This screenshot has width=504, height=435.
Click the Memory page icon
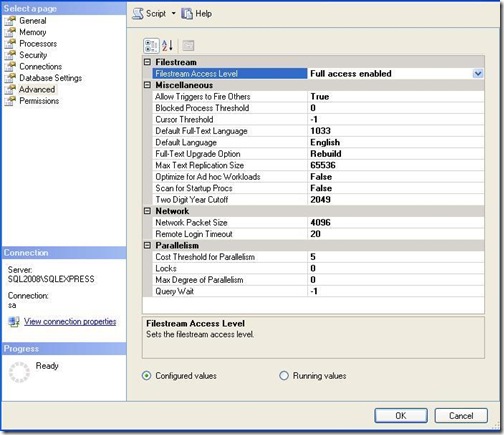(10, 32)
